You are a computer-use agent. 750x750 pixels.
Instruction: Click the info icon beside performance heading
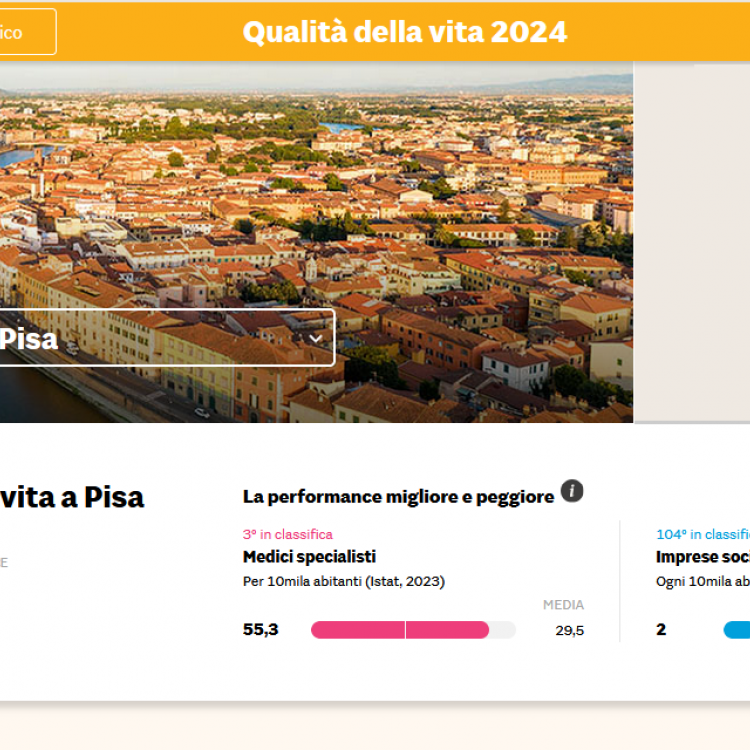(572, 491)
